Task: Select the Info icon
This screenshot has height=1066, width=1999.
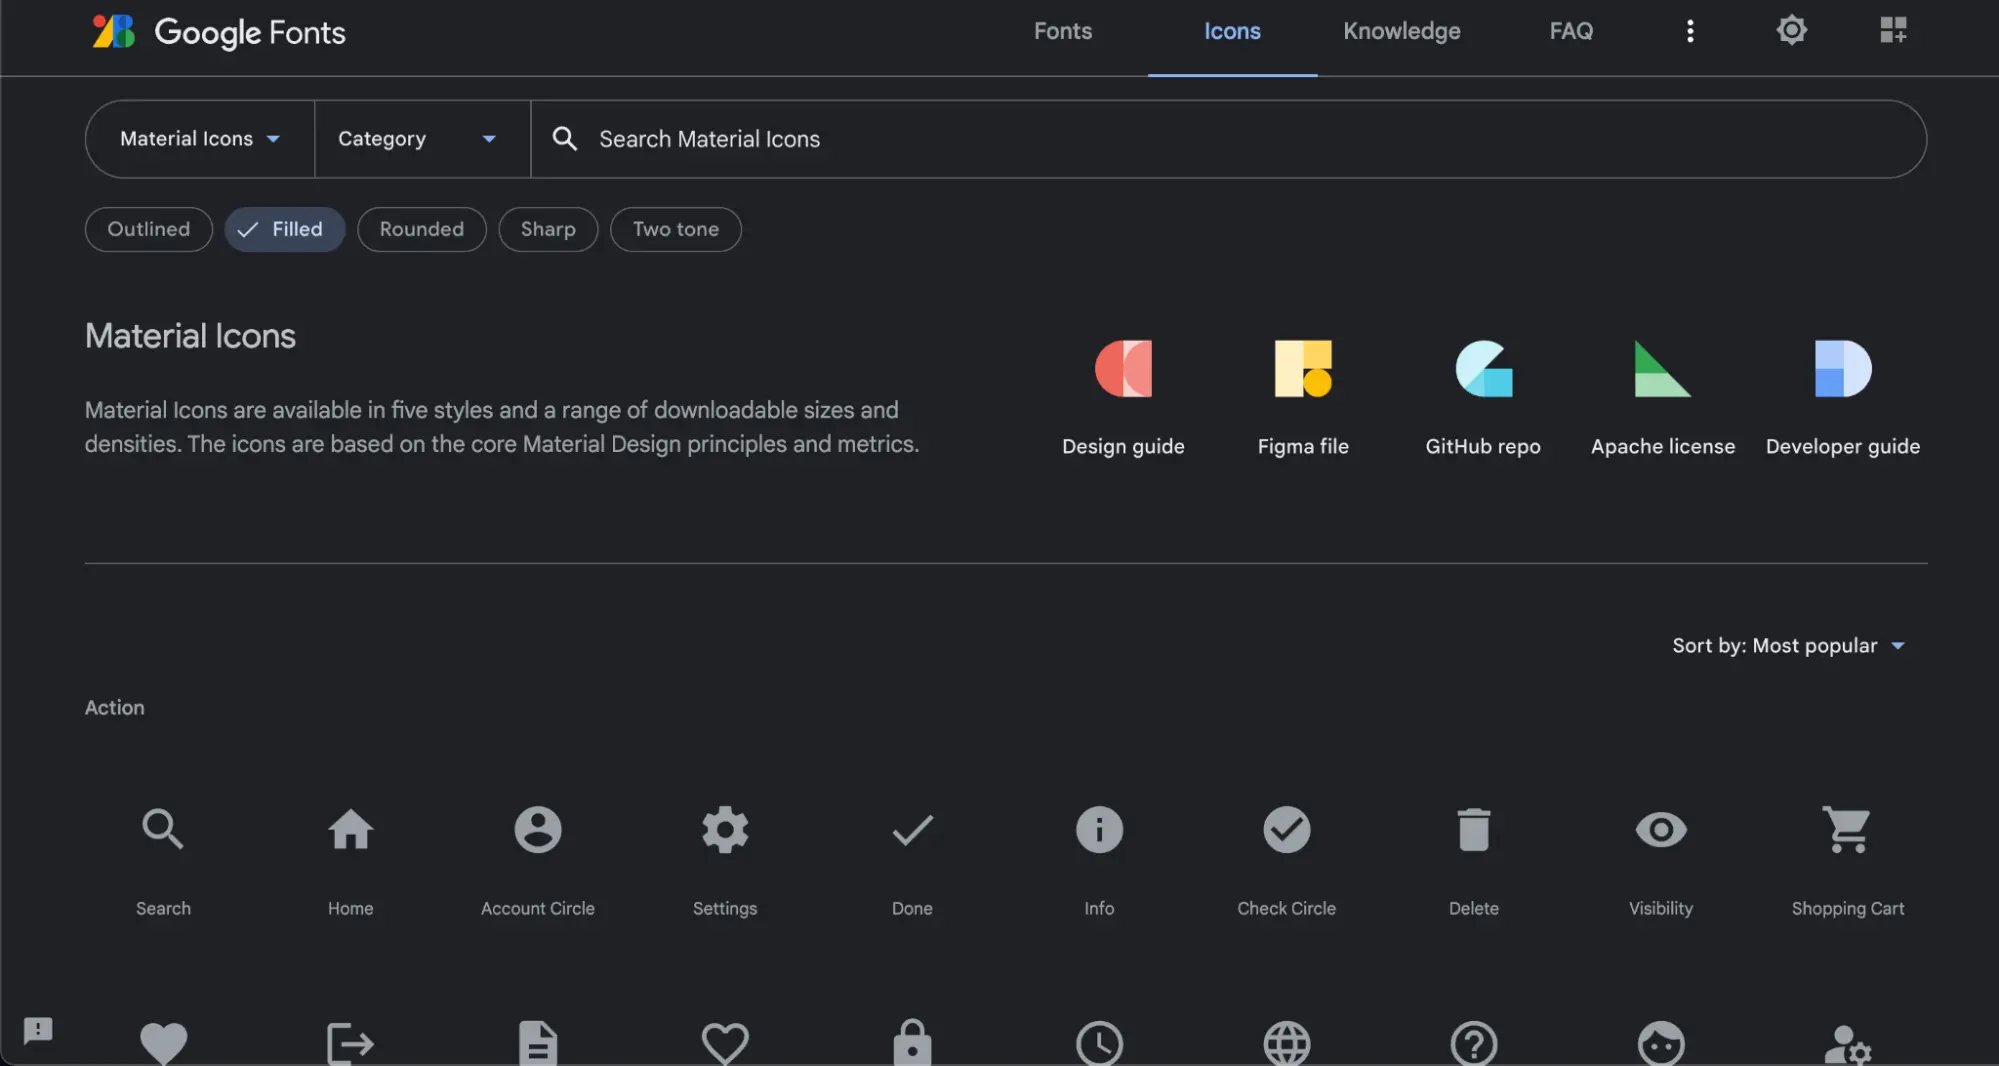Action: (1098, 830)
